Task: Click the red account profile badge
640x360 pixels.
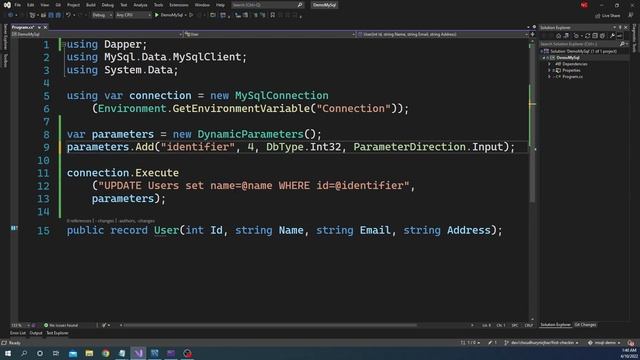Action: click(584, 5)
